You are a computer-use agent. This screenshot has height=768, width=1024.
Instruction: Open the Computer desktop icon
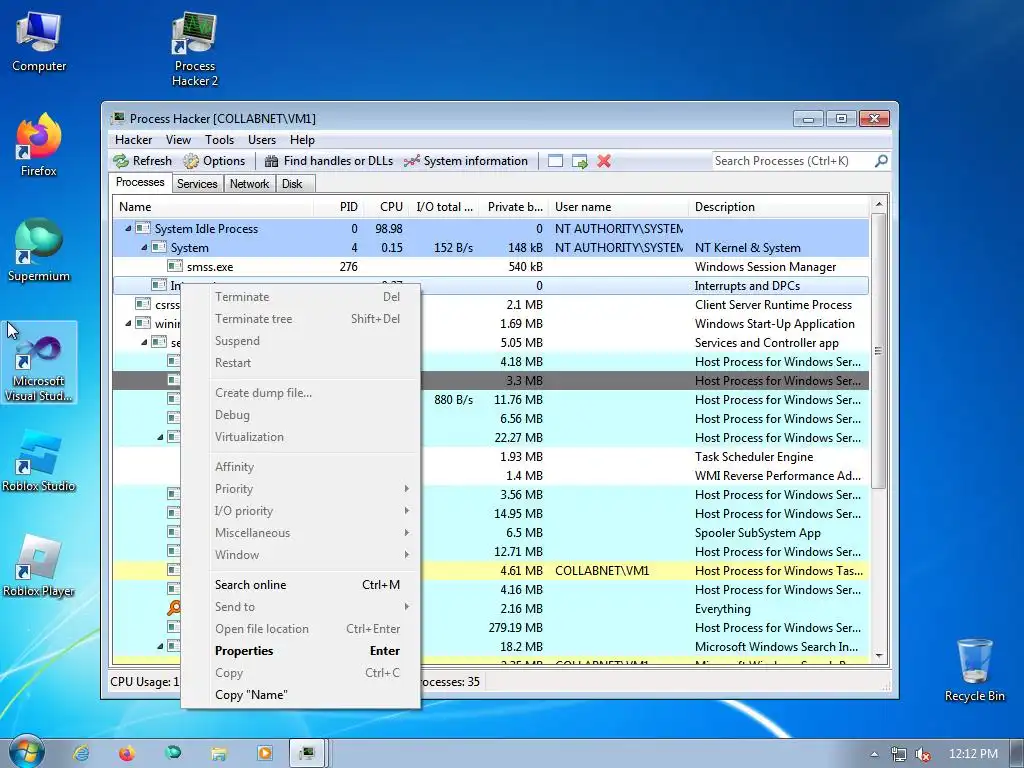pos(39,41)
